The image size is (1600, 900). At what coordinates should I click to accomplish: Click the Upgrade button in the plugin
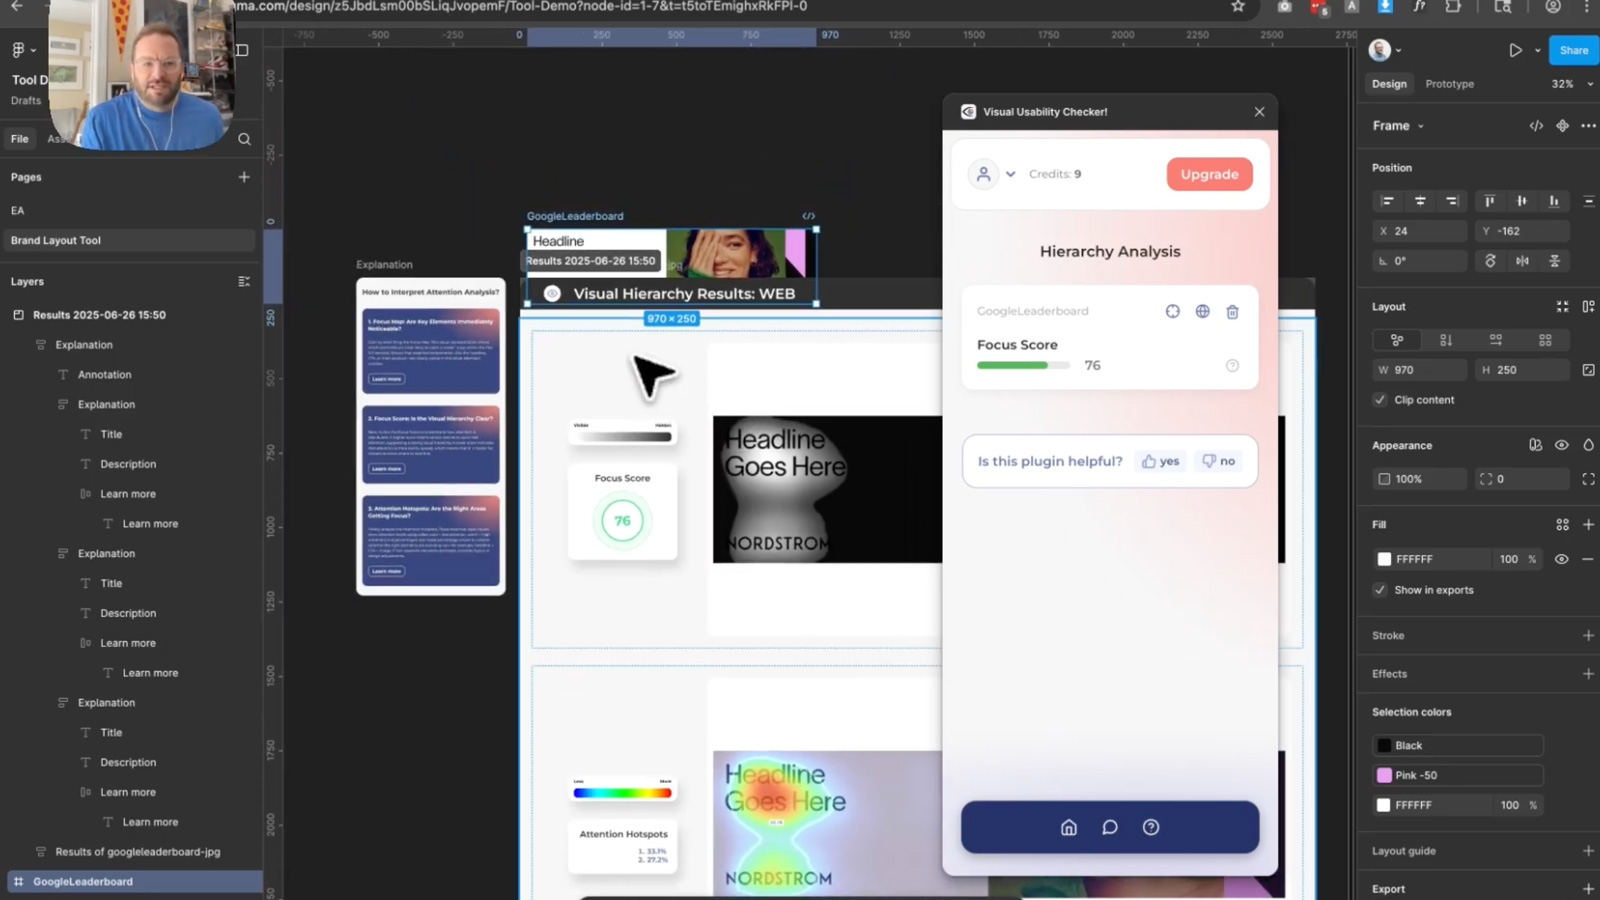pyautogui.click(x=1209, y=174)
